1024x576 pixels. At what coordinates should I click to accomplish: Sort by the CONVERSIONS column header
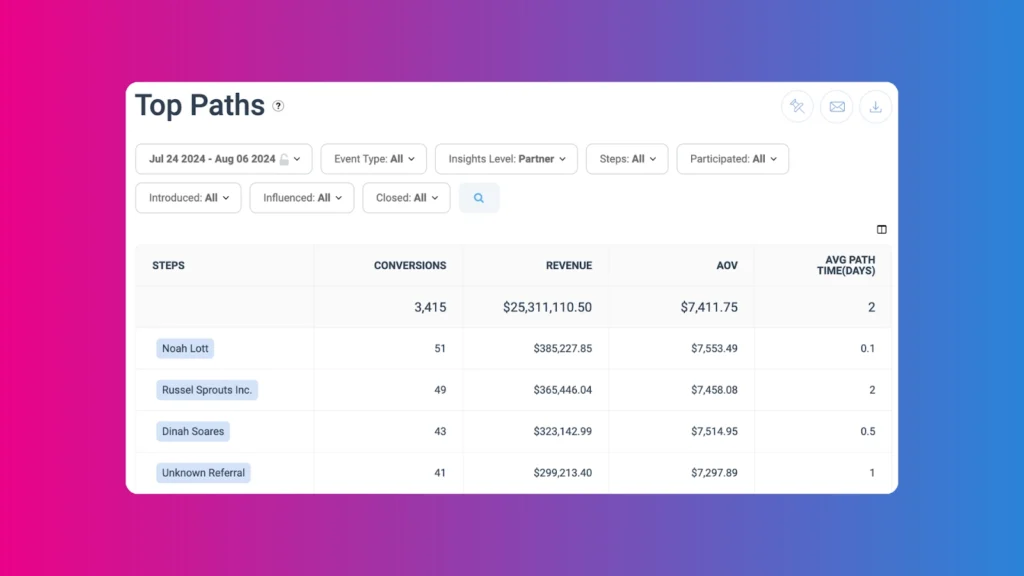[x=410, y=265]
